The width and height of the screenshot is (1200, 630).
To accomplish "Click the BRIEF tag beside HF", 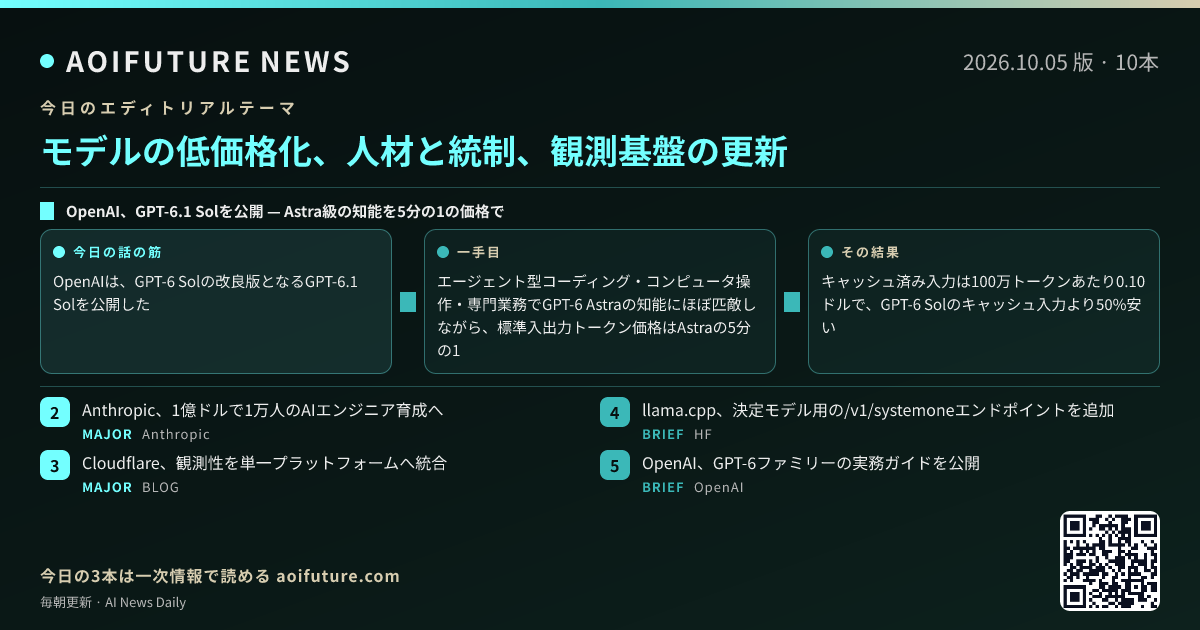I will 663,435.
